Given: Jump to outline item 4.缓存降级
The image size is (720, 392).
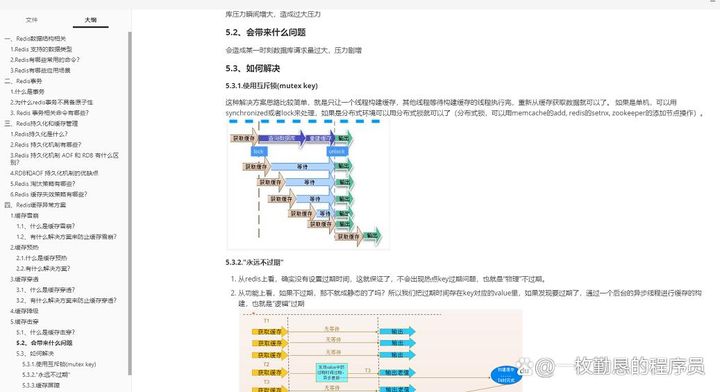Looking at the screenshot, I should coord(24,311).
